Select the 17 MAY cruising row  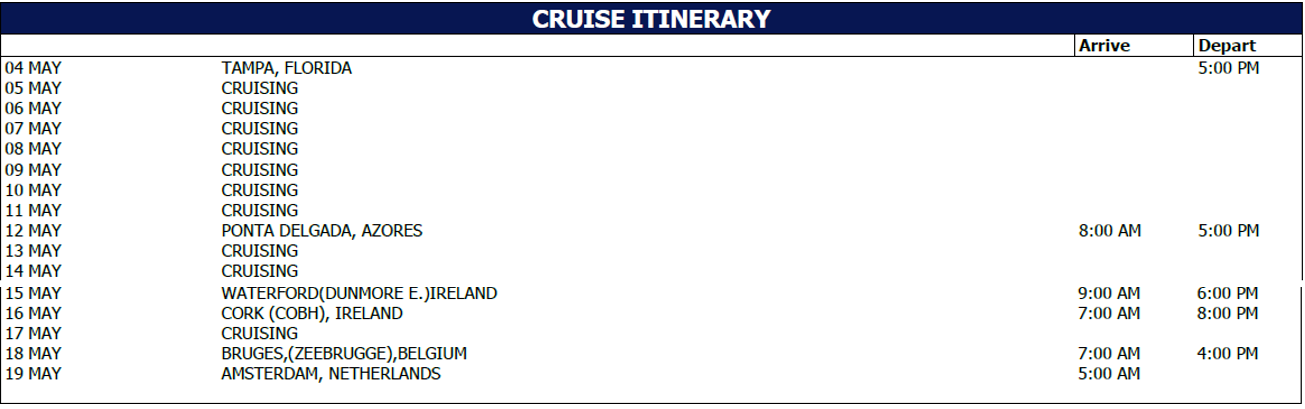[x=652, y=333]
